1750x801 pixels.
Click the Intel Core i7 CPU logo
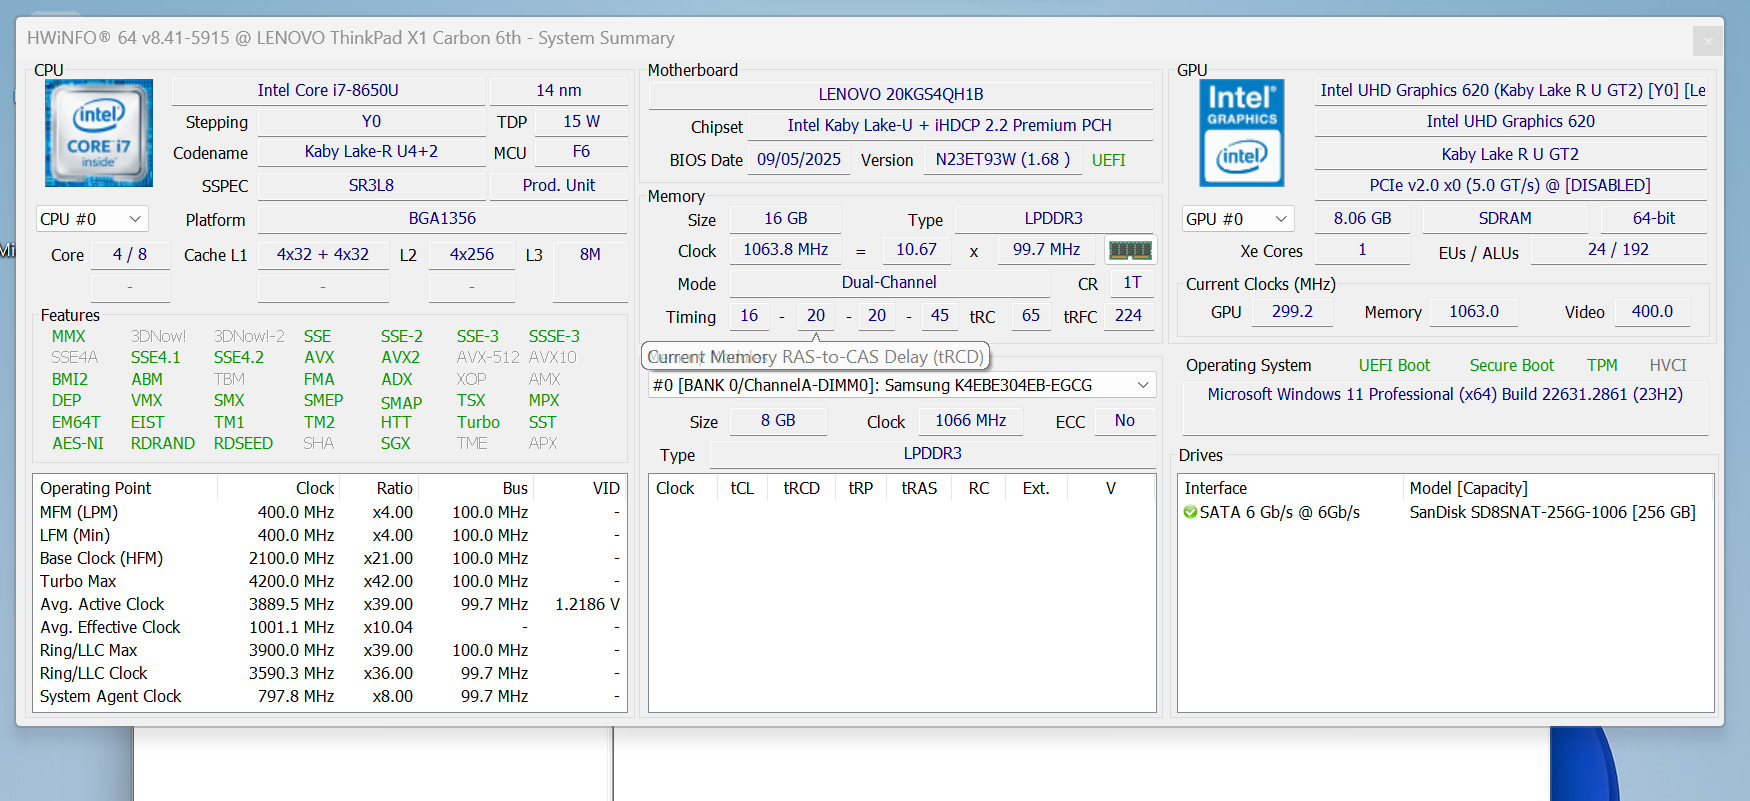pos(99,133)
